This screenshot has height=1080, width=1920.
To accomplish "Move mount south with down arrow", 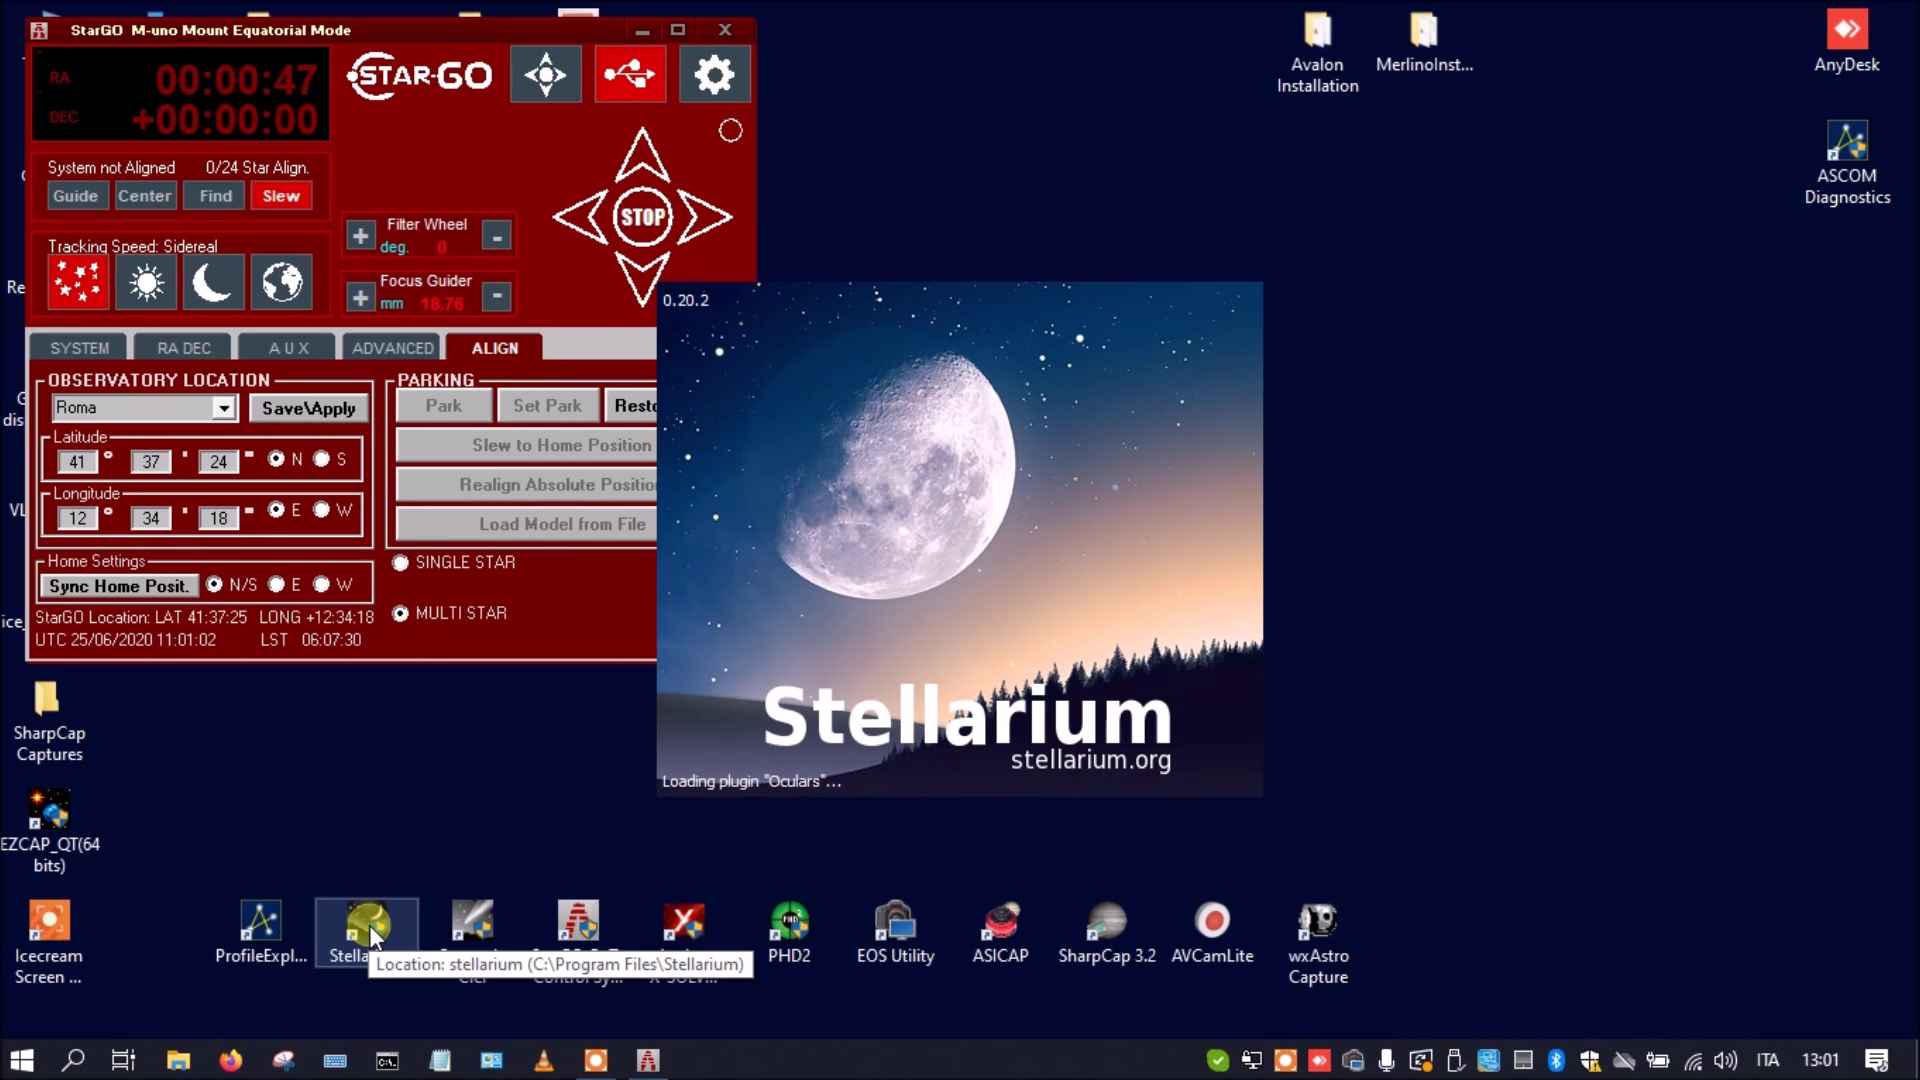I will tap(642, 278).
